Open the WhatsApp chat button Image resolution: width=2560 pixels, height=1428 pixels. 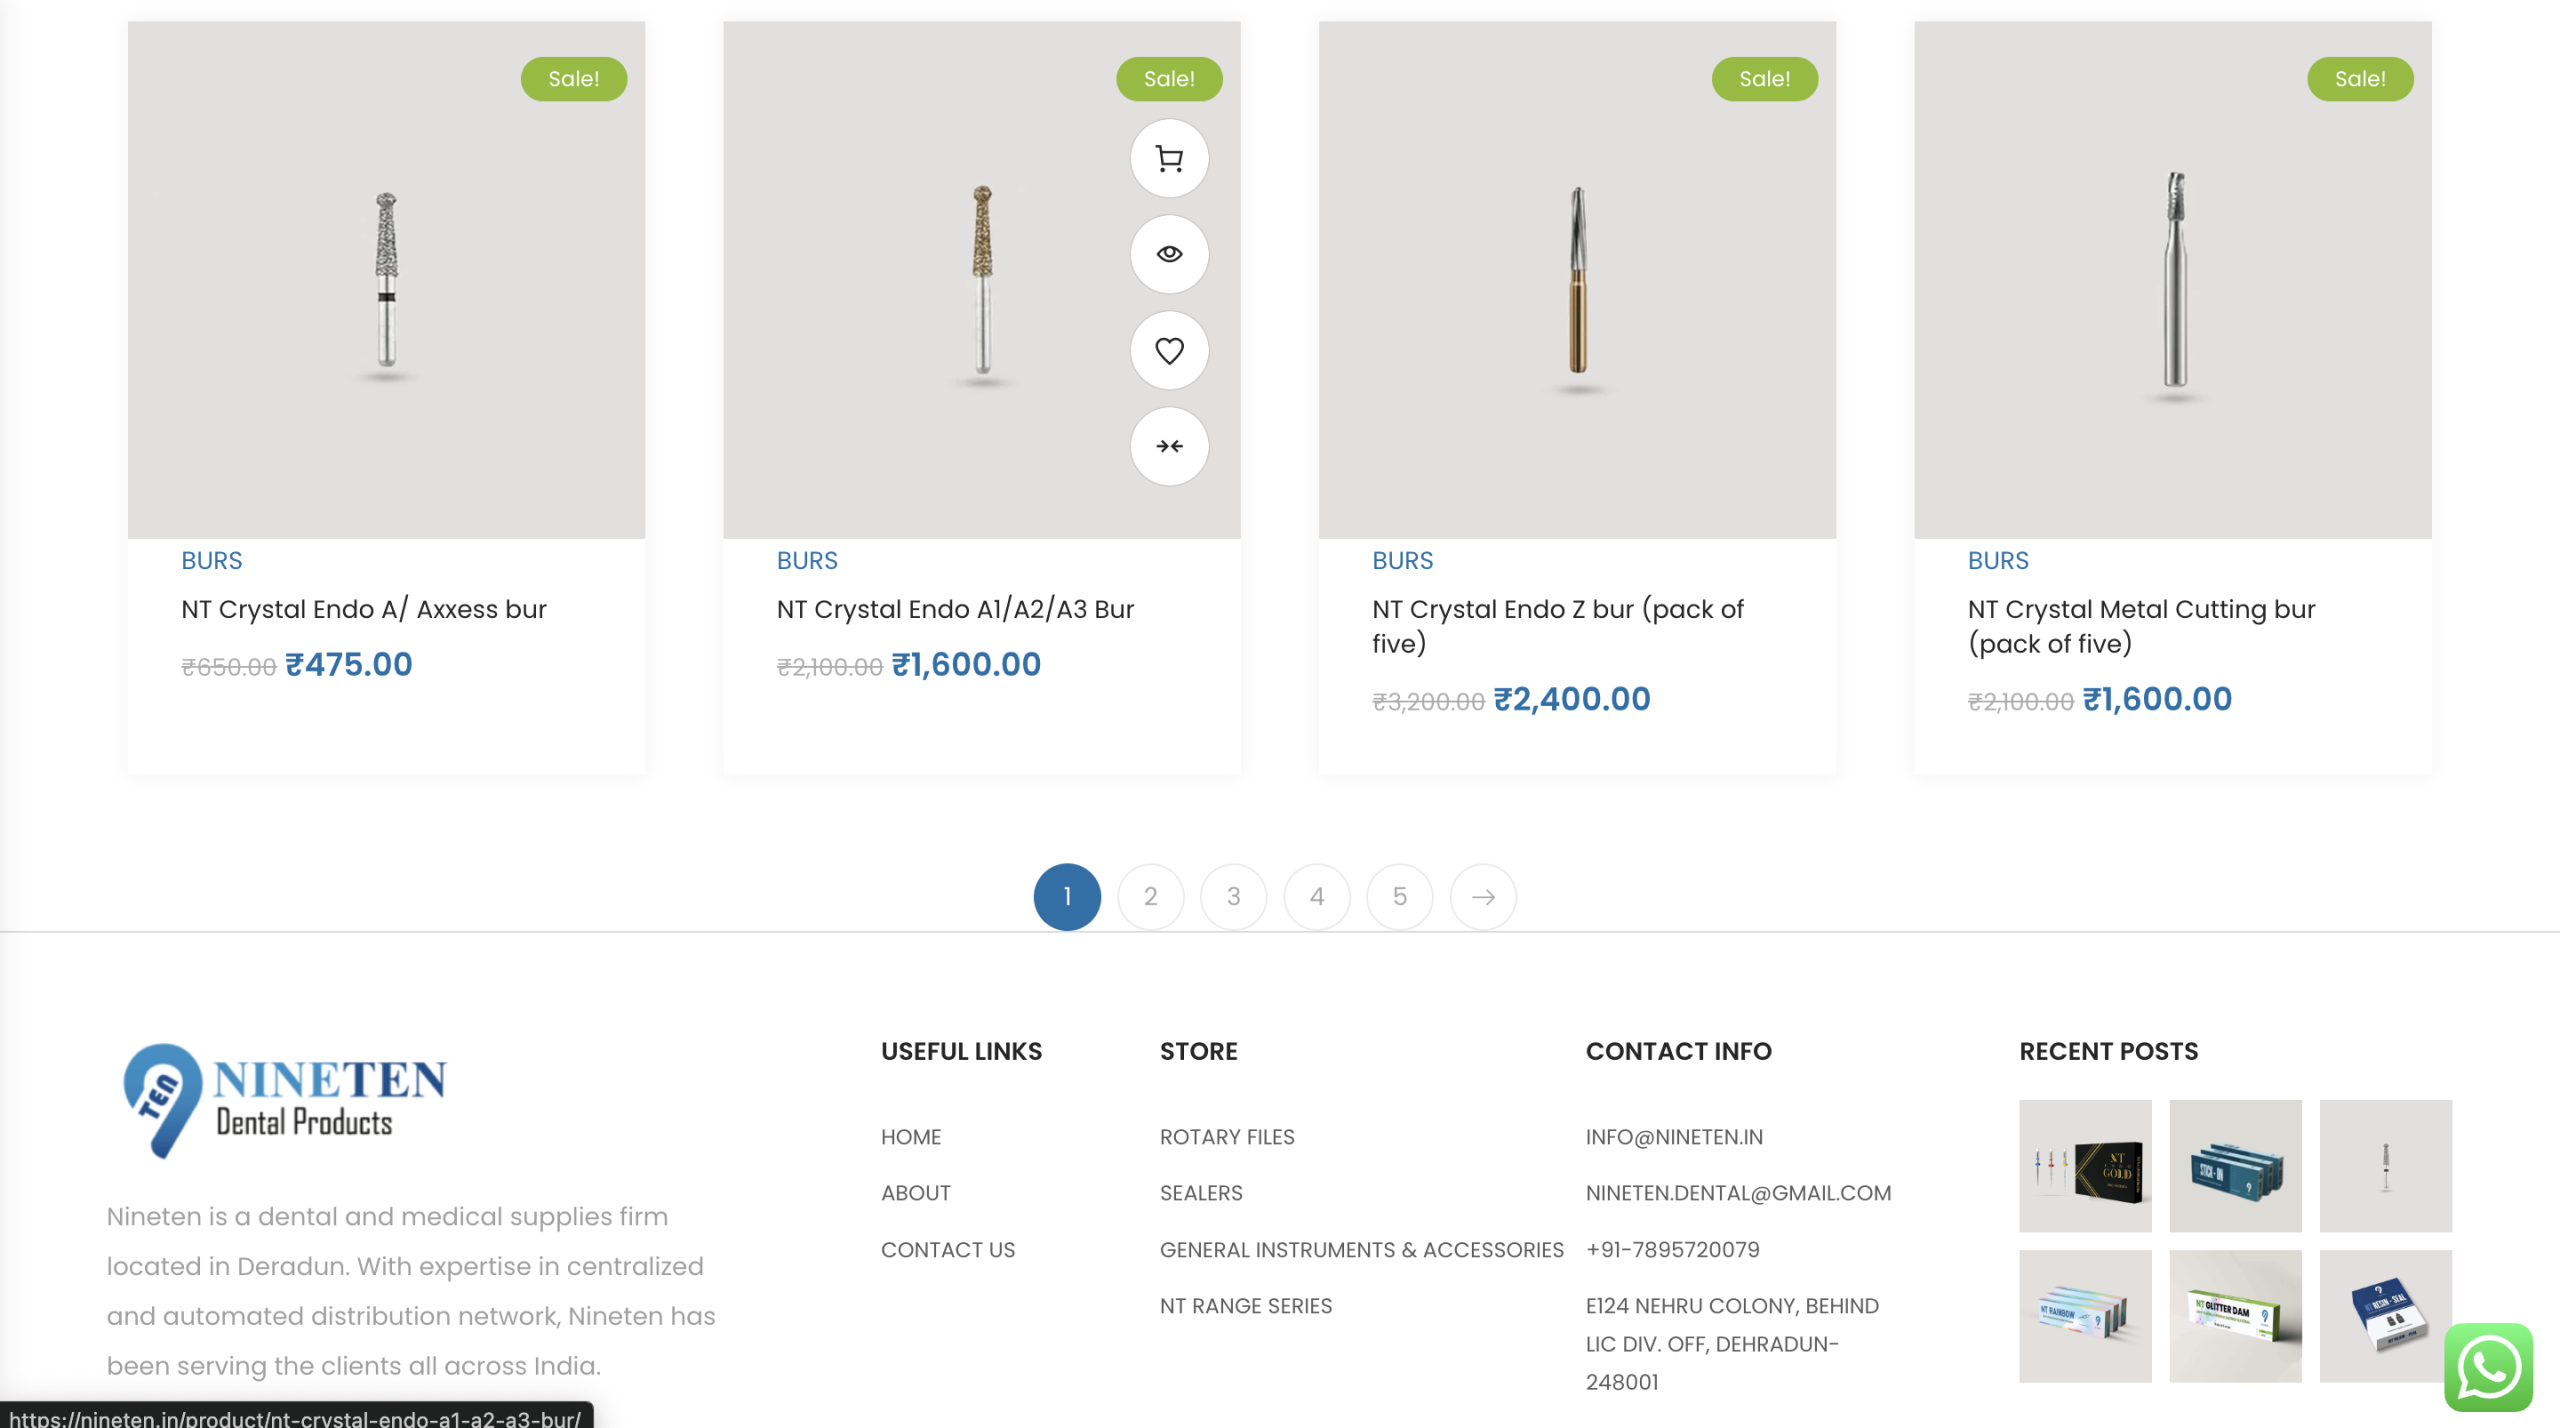[2487, 1367]
